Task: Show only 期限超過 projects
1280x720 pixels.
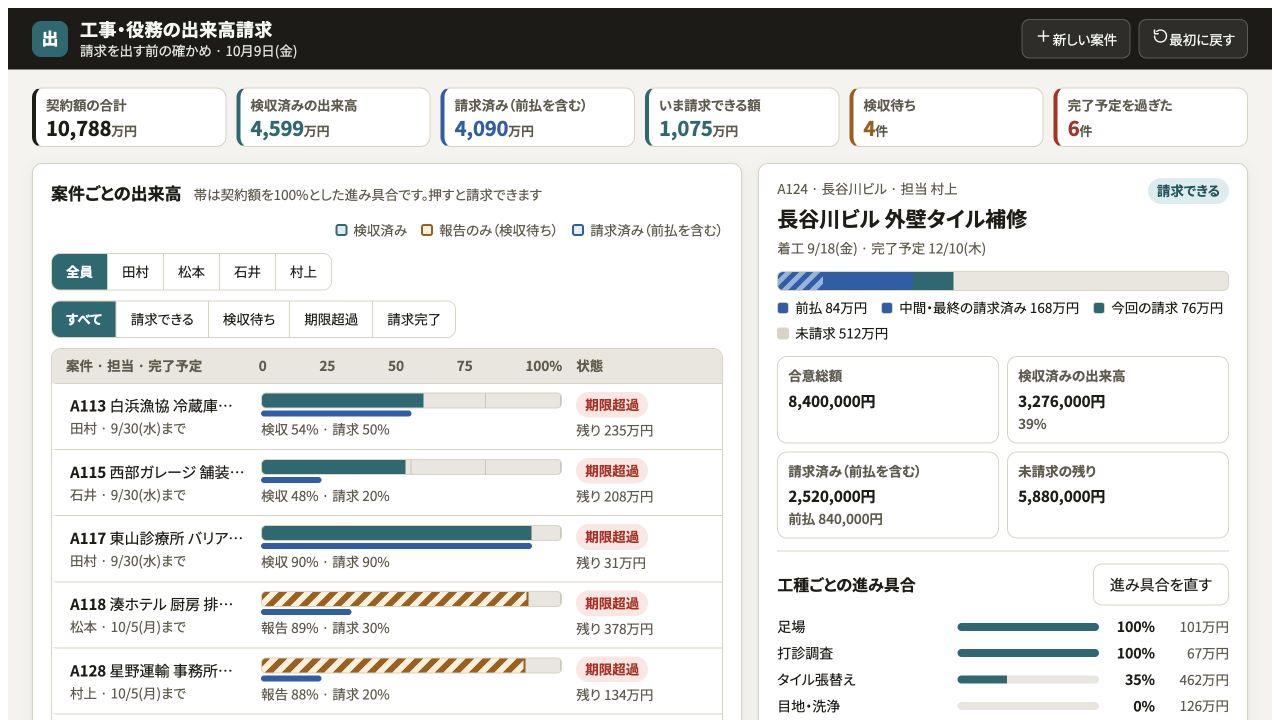Action: 331,320
